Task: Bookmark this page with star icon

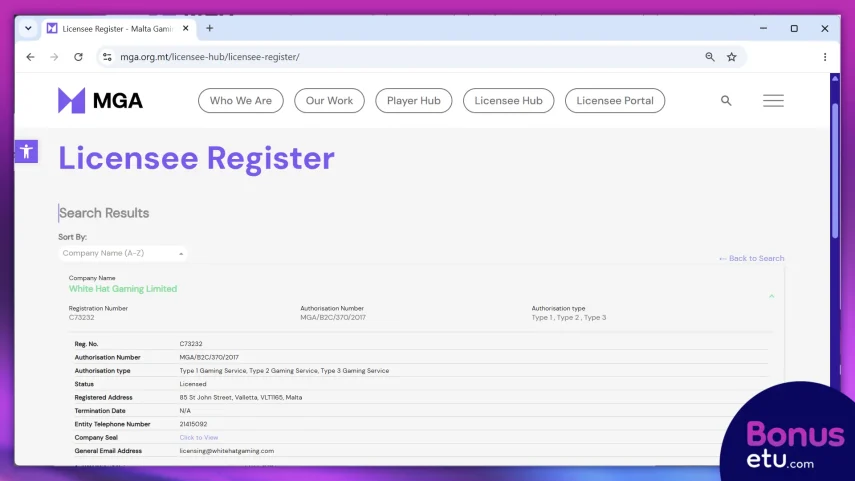Action: tap(732, 57)
